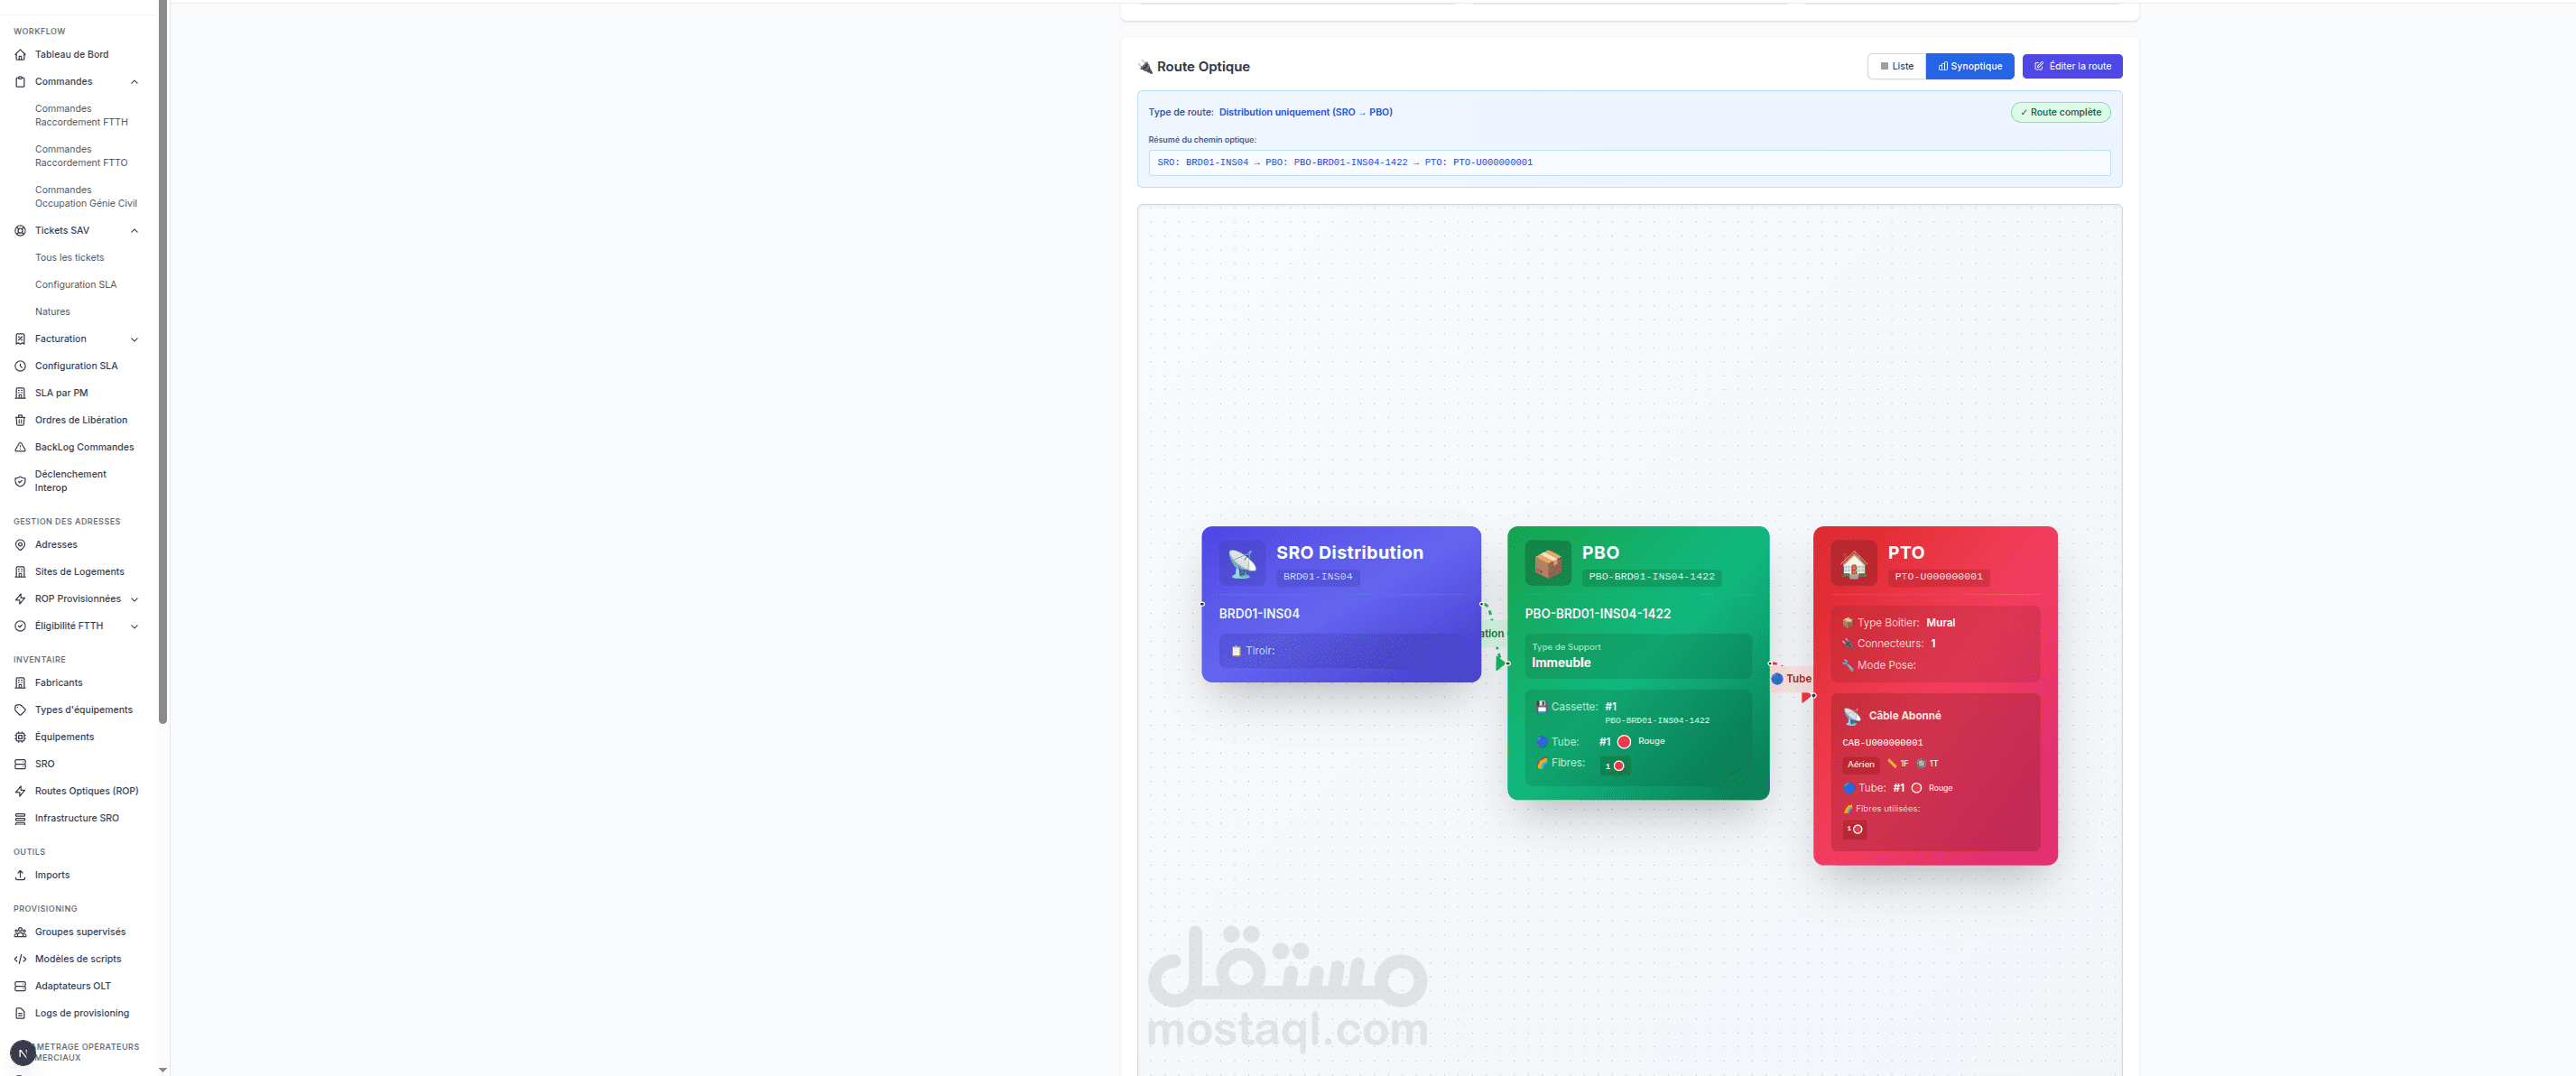The width and height of the screenshot is (2576, 1076).
Task: Open Tous les tickets link
Action: 69,258
